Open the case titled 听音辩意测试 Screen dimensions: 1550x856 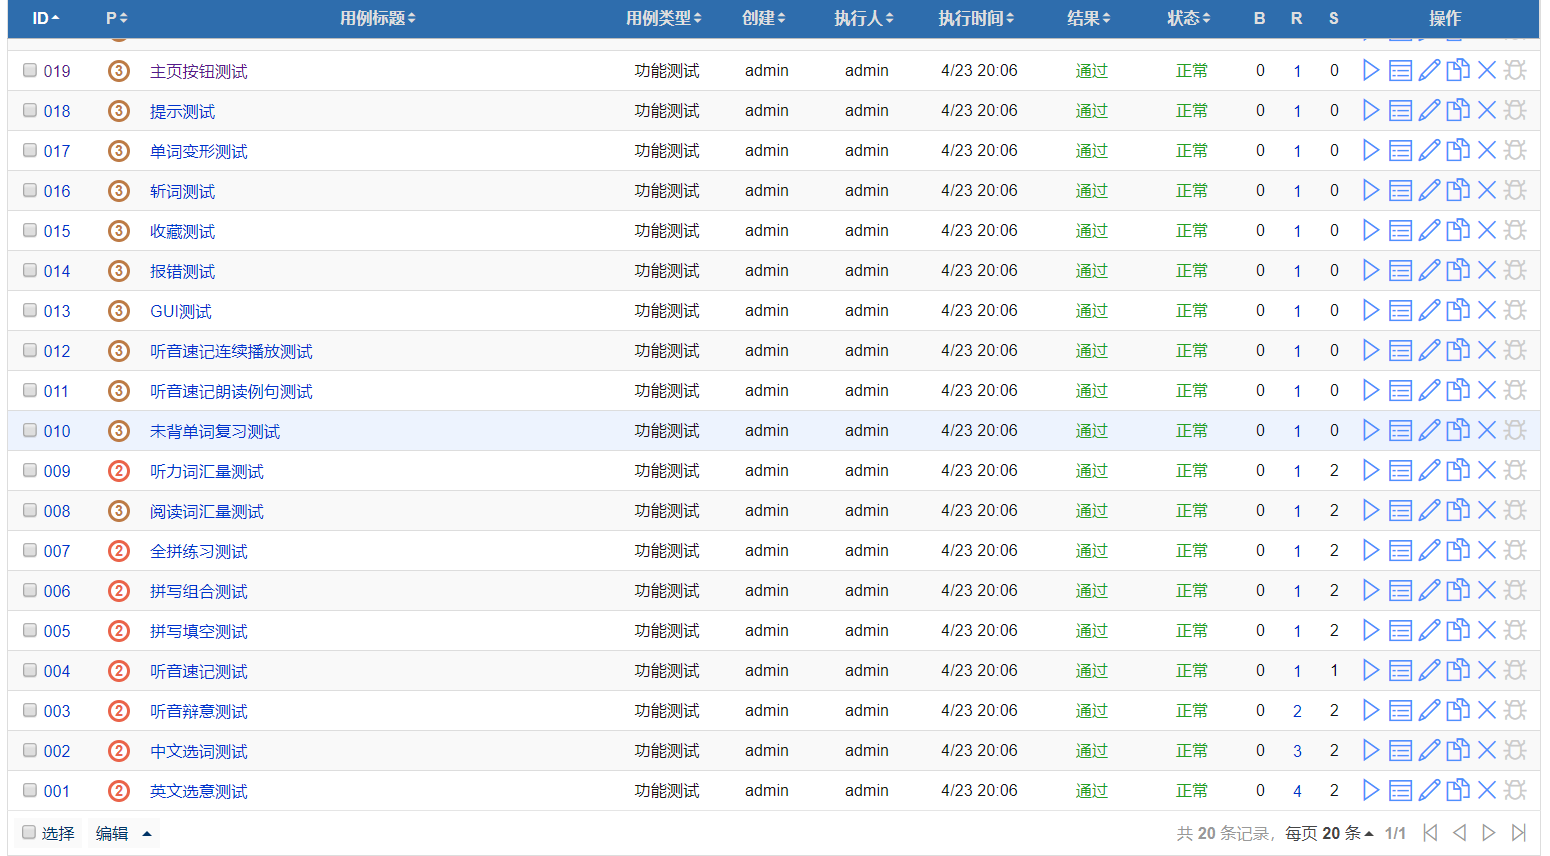199,711
